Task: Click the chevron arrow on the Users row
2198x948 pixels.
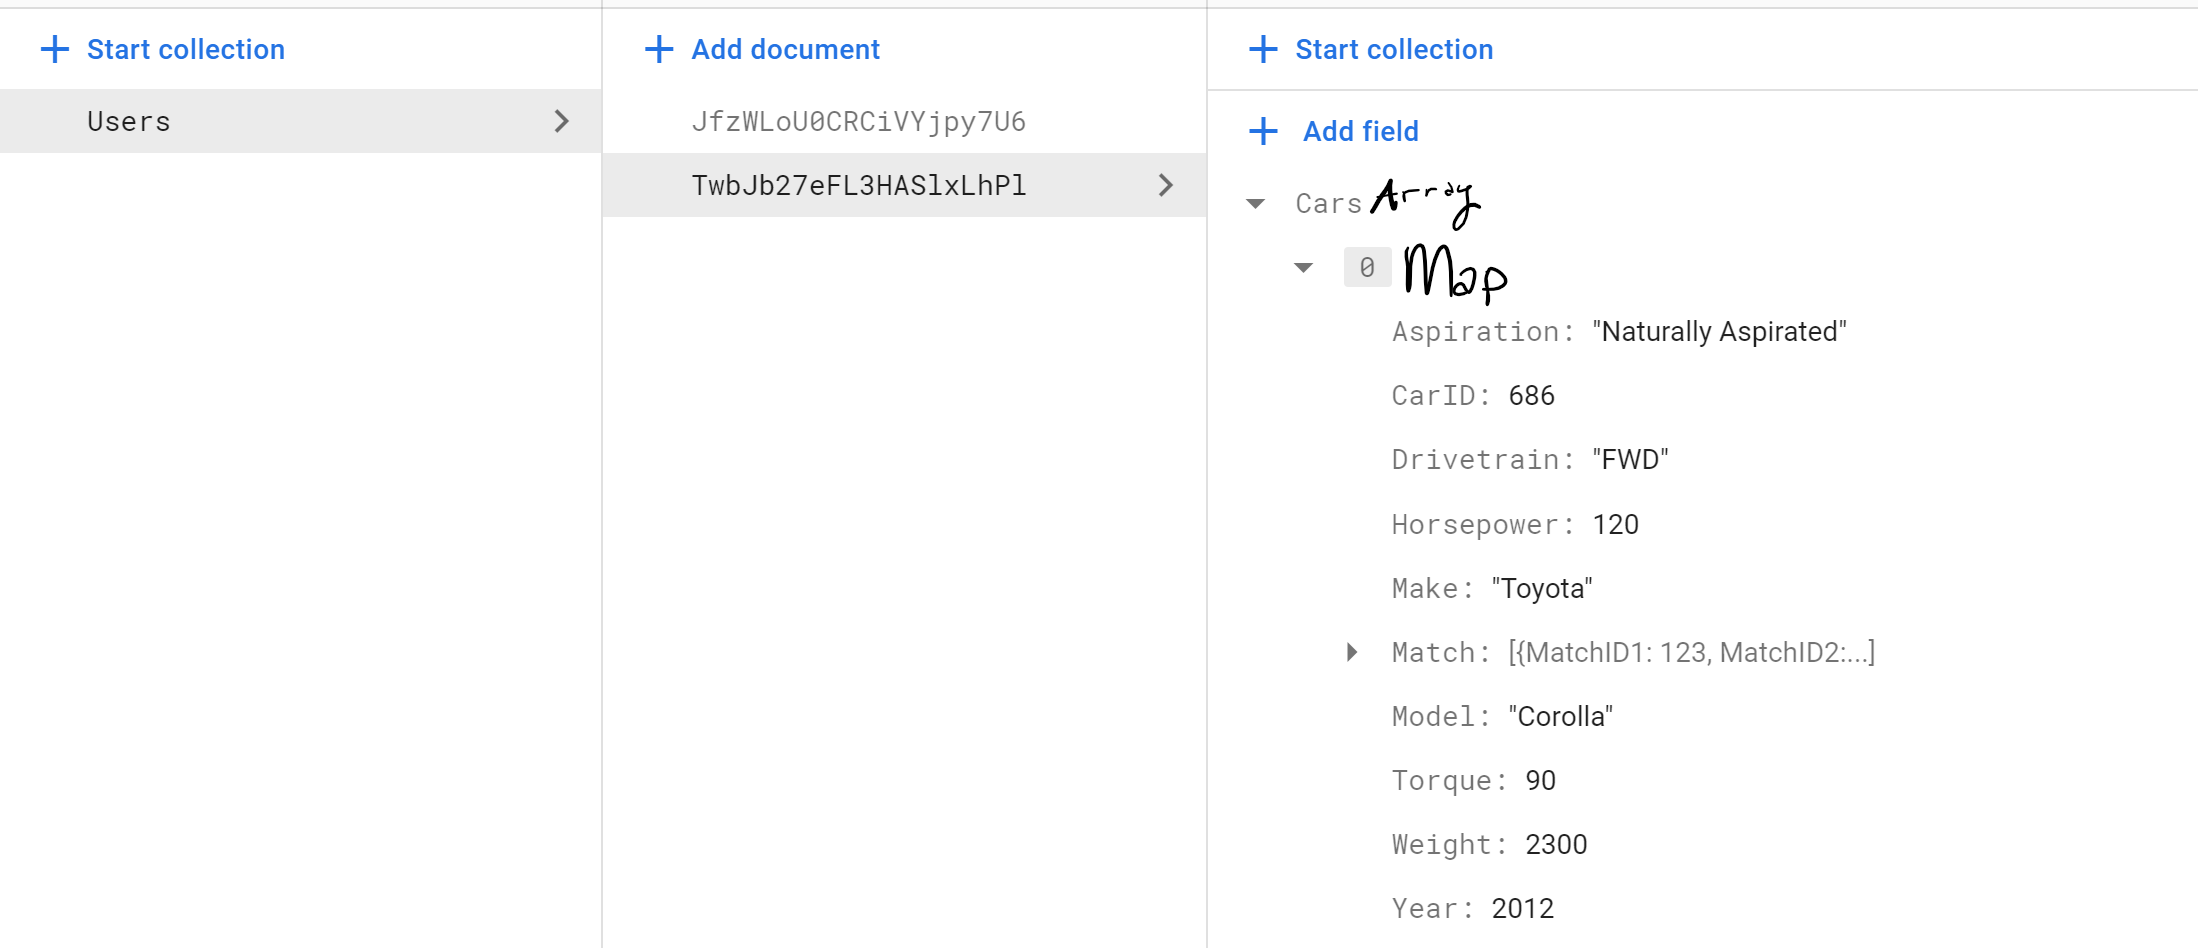Action: (561, 121)
